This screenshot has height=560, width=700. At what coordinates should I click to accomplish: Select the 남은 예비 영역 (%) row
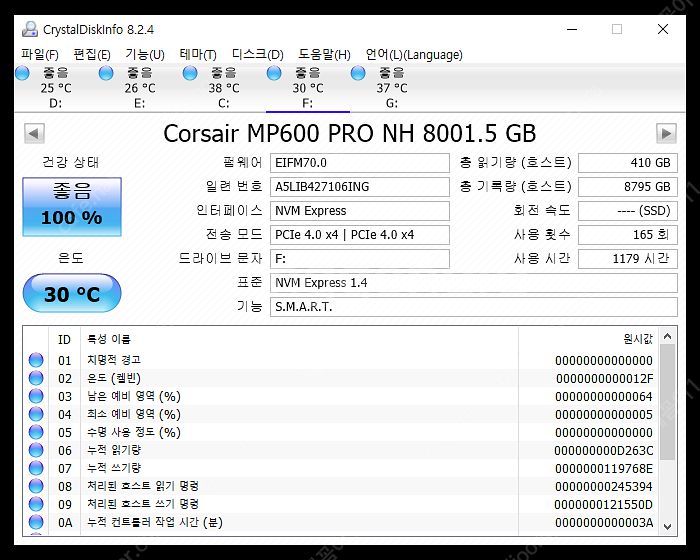click(x=341, y=396)
